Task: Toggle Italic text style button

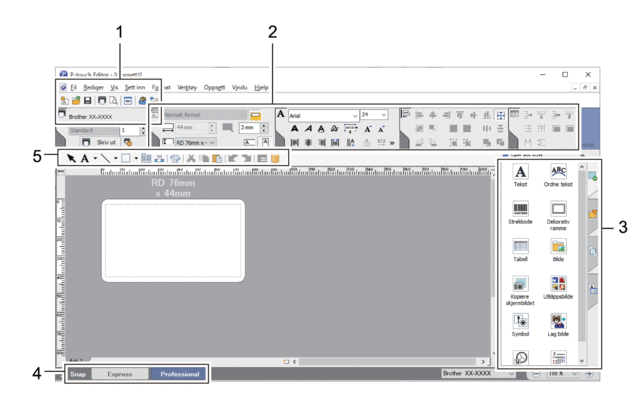Action: (308, 129)
